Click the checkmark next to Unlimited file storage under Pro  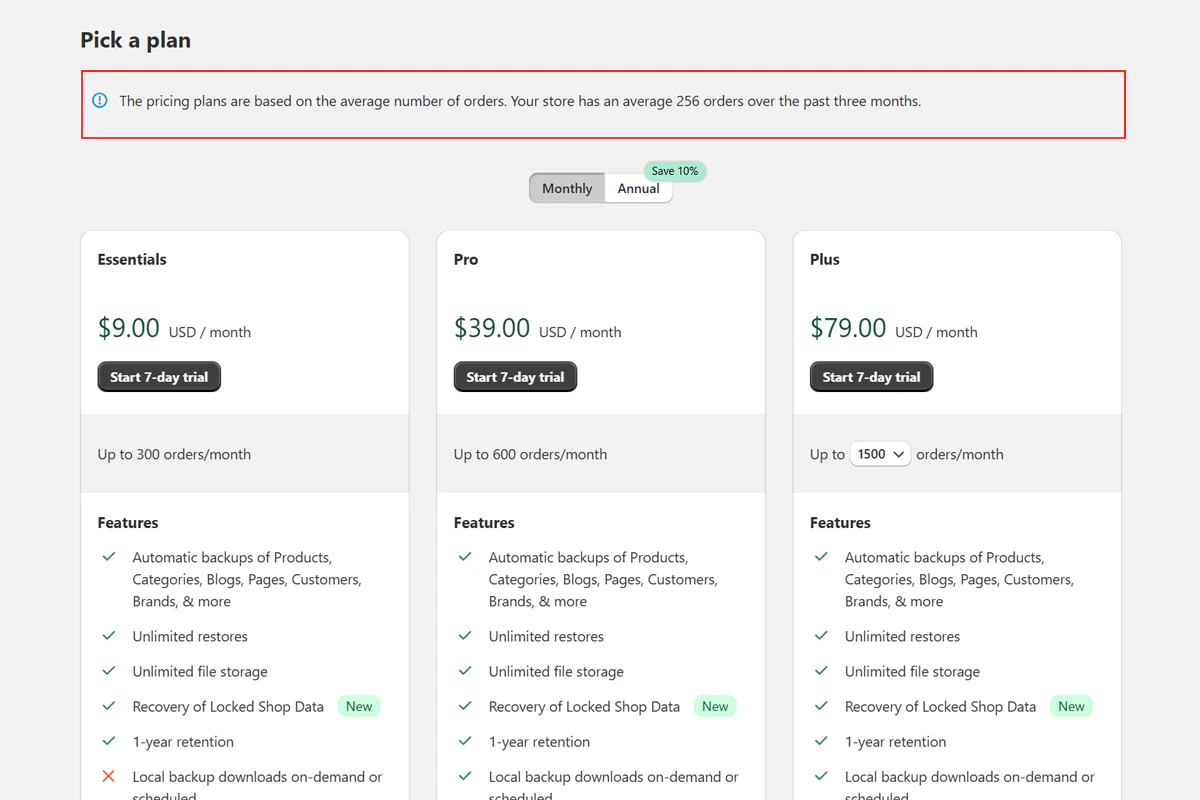tap(465, 671)
